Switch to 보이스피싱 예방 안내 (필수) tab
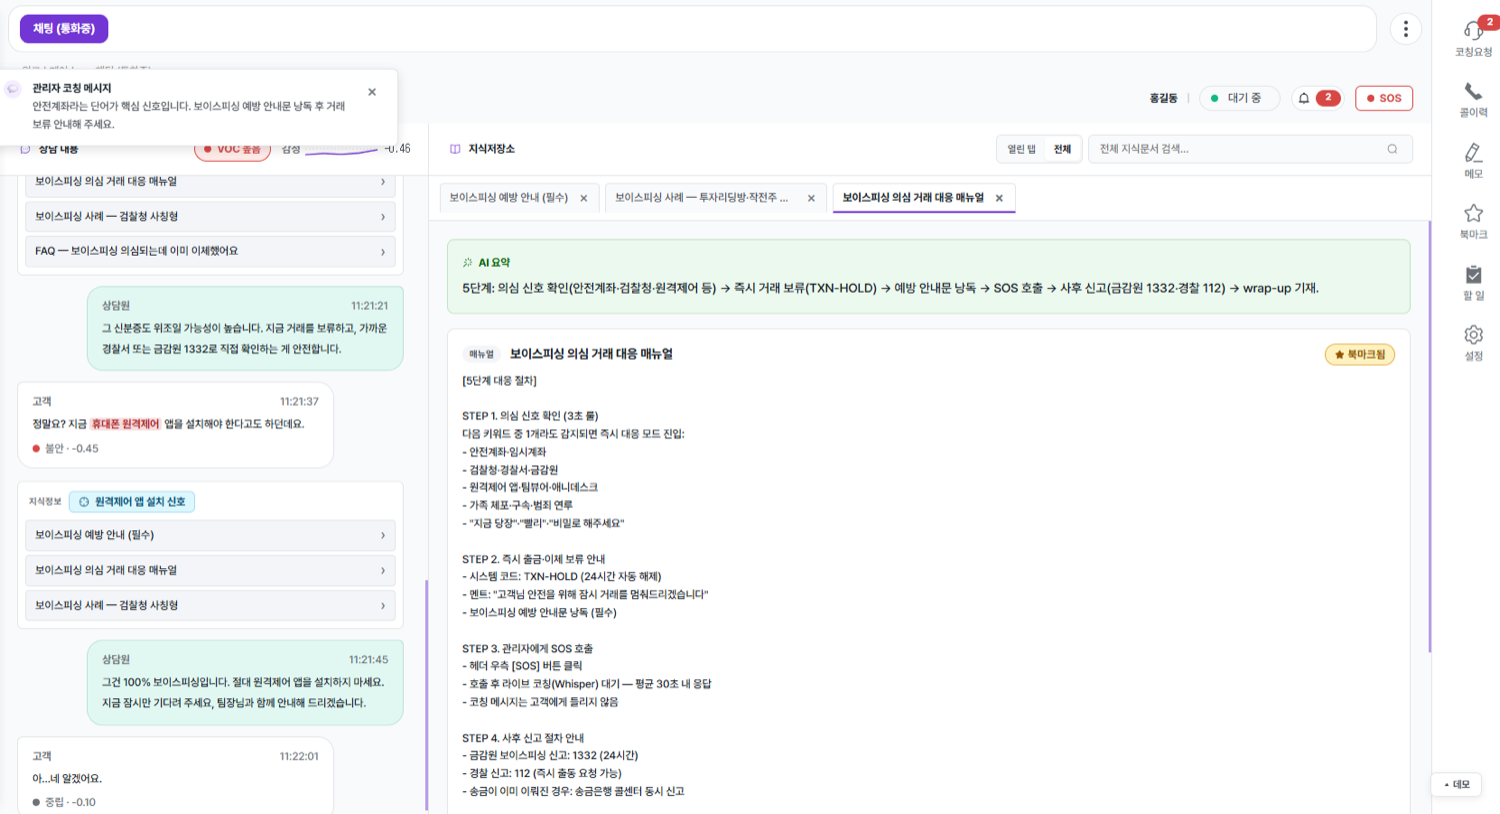Screen dimensions: 1500x814 pos(508,198)
